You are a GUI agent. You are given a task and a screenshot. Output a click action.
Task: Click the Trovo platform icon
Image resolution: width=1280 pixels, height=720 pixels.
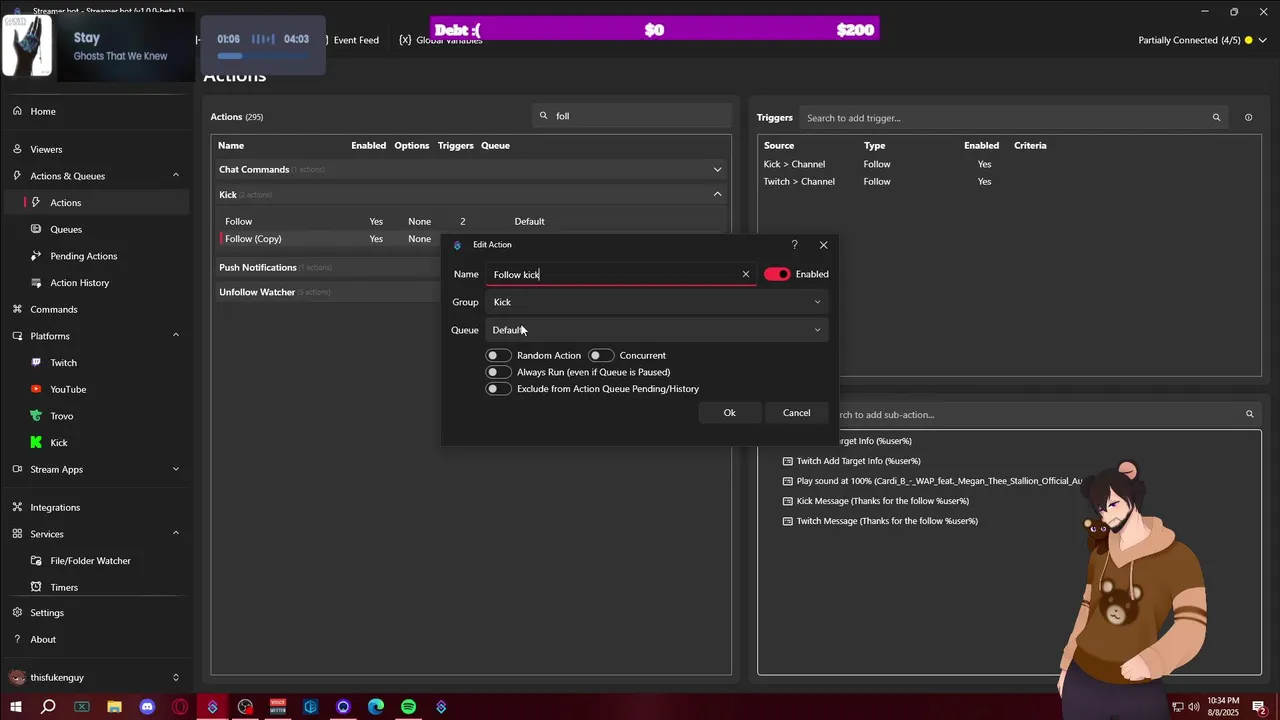tap(38, 416)
